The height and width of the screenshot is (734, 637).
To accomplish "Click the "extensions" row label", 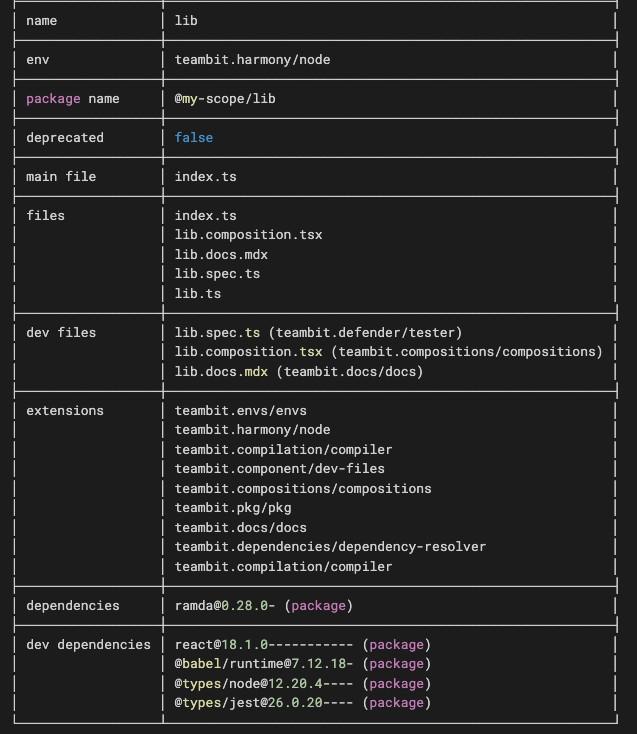I will [65, 411].
